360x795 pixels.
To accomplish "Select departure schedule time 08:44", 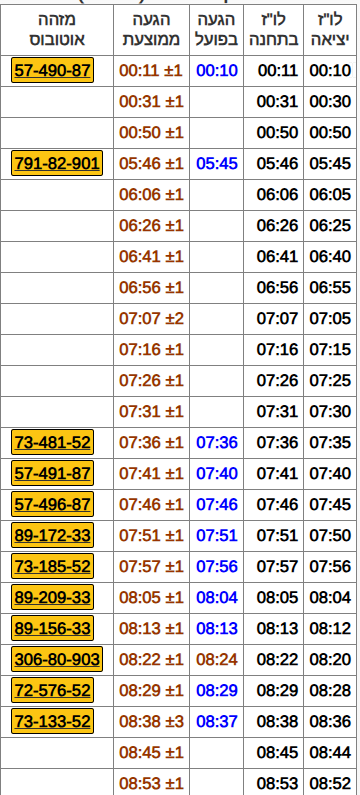I will pos(330,753).
